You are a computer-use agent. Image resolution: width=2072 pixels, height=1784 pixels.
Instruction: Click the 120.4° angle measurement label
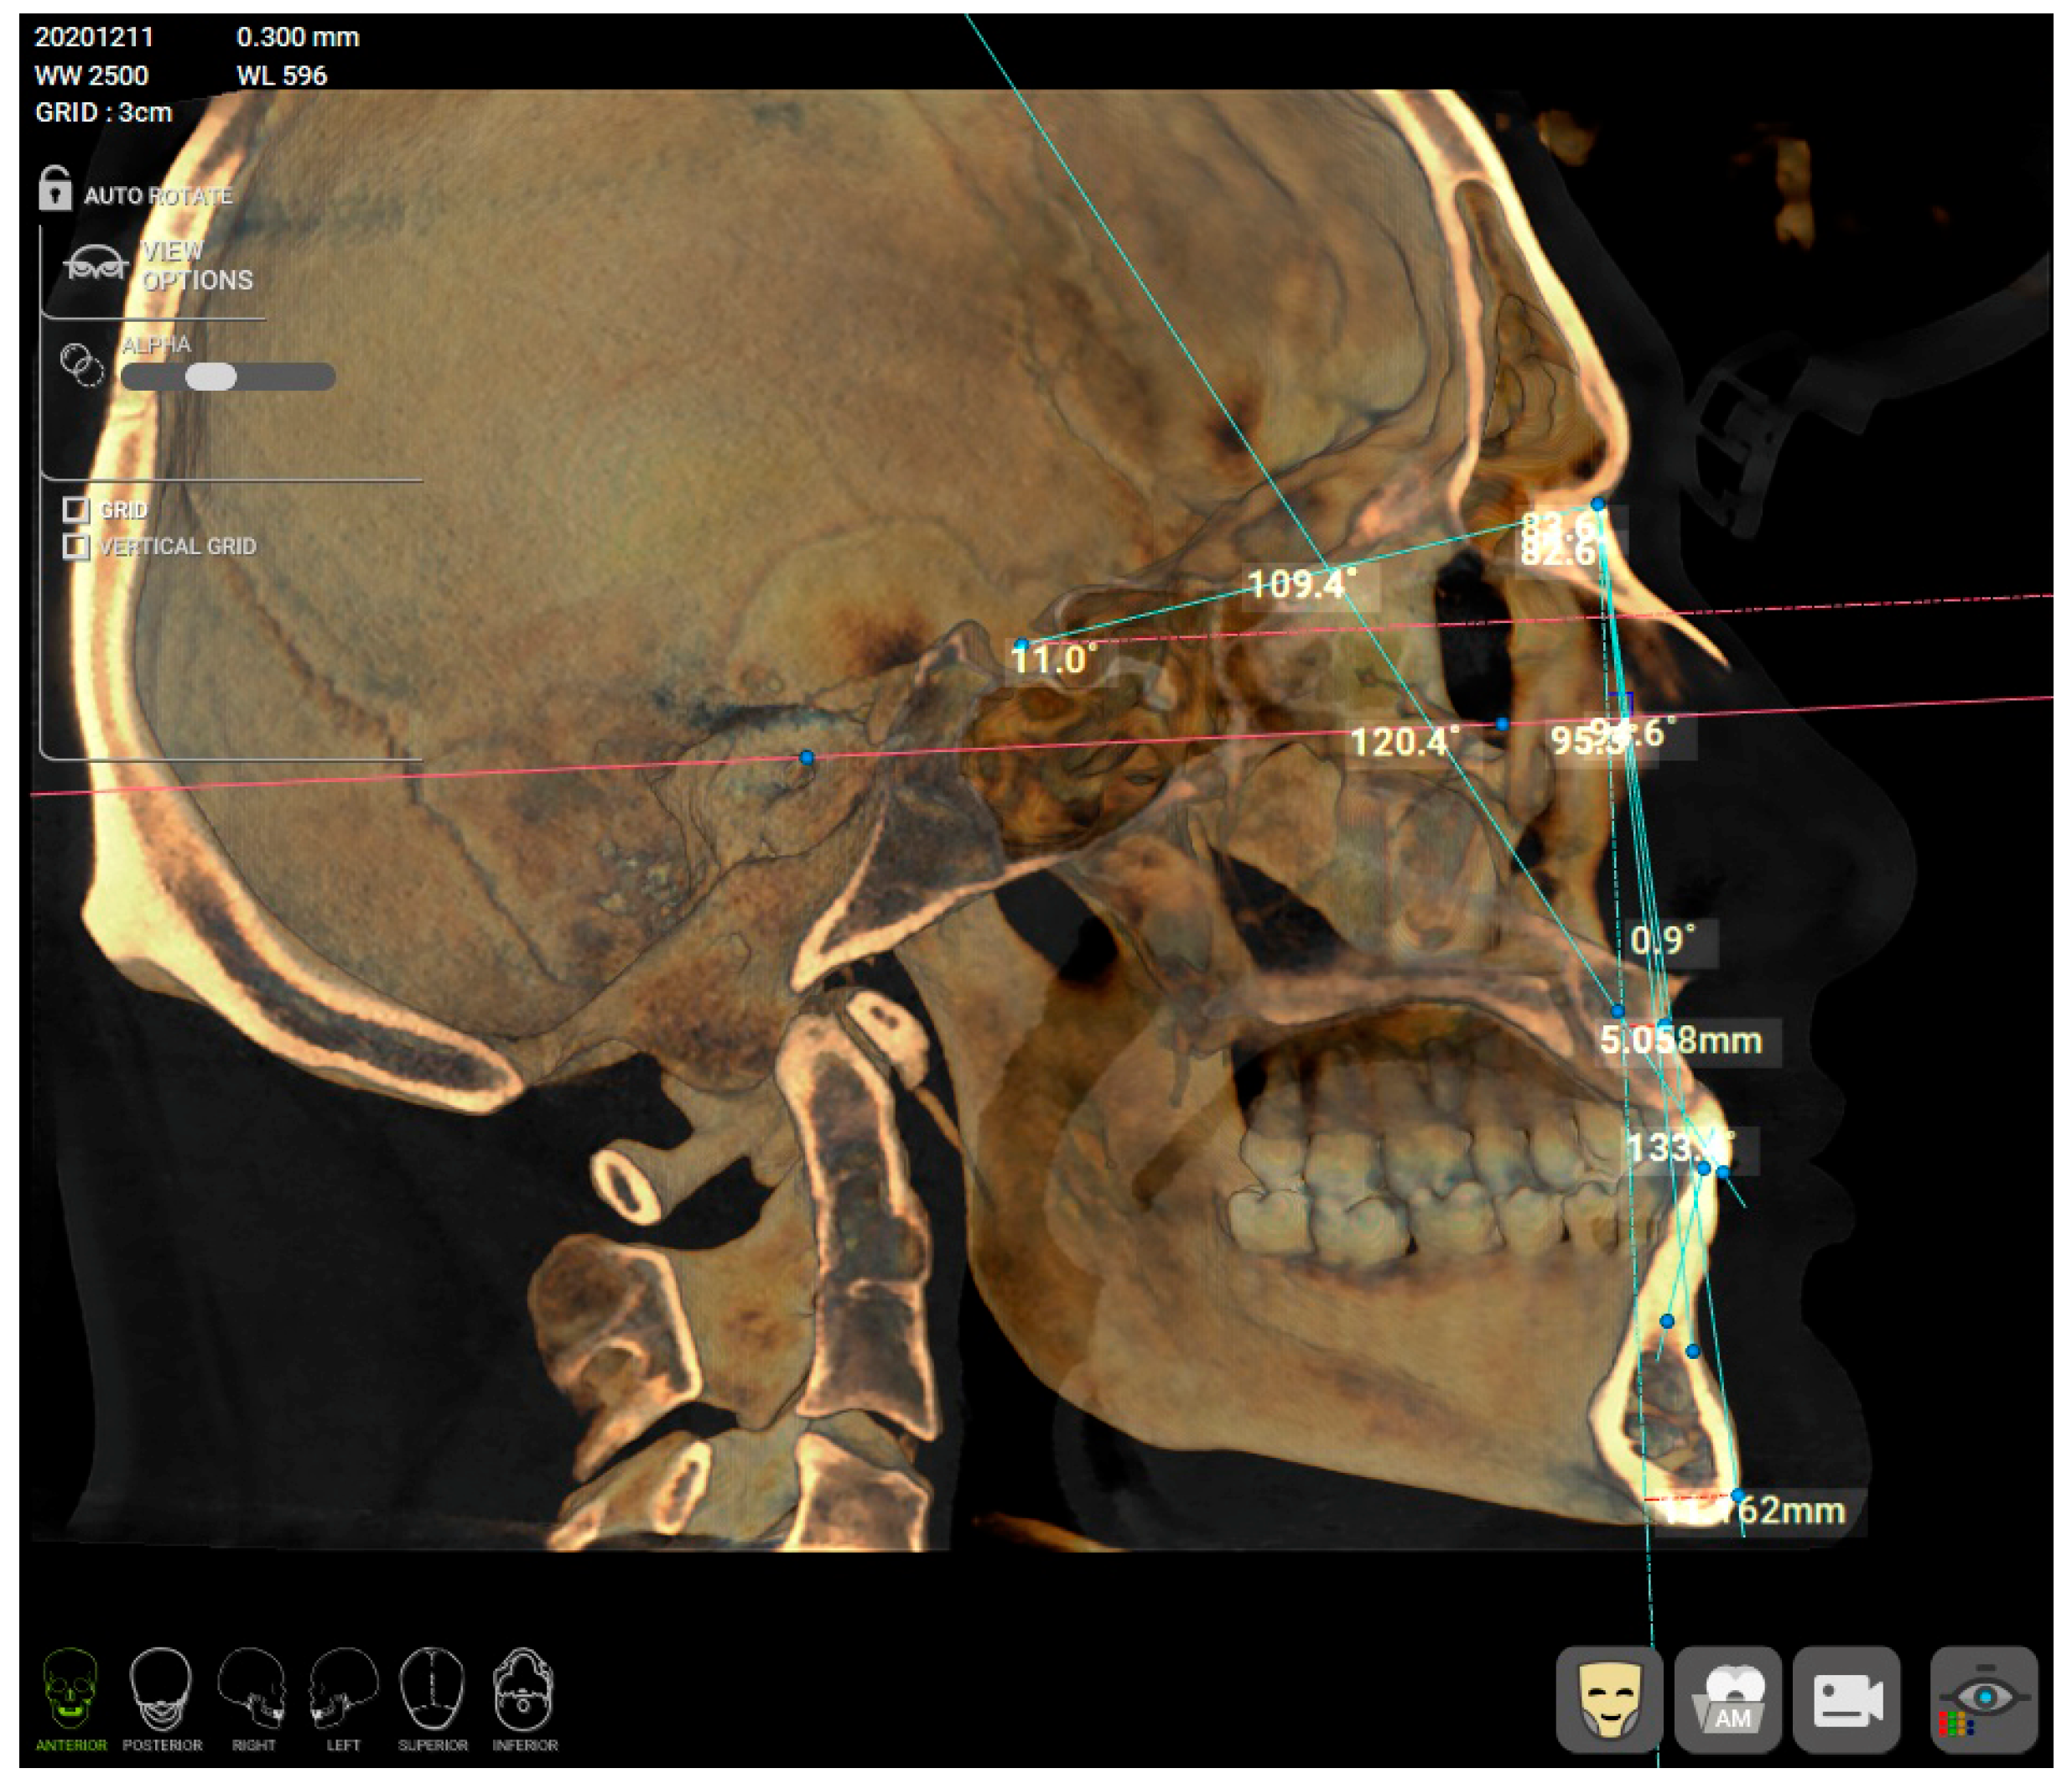(1403, 742)
